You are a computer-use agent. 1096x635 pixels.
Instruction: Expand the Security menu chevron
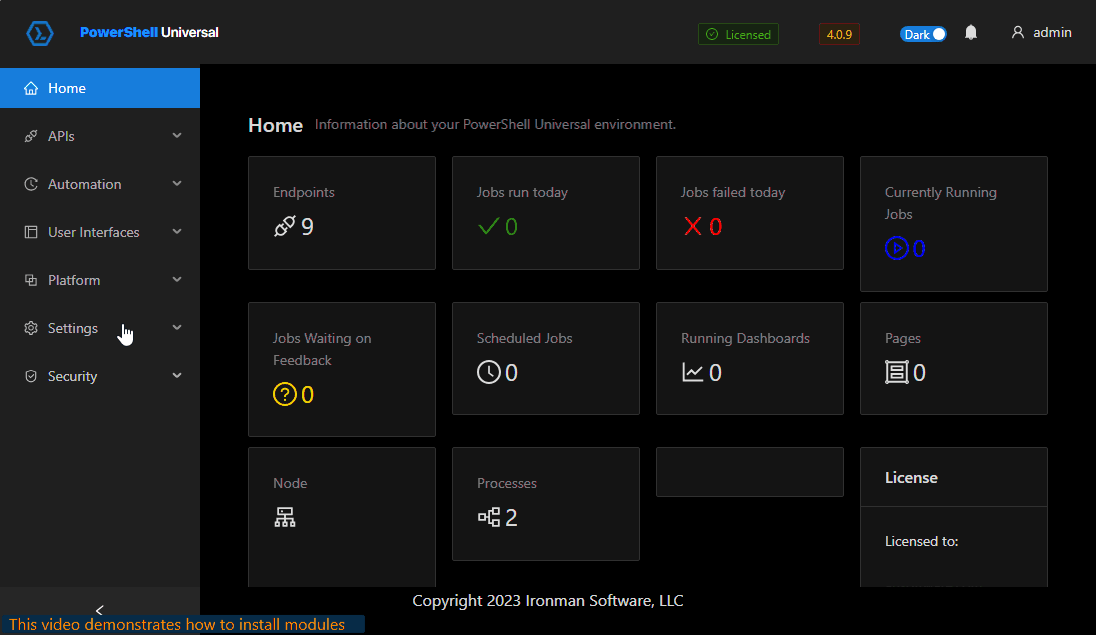(x=177, y=376)
